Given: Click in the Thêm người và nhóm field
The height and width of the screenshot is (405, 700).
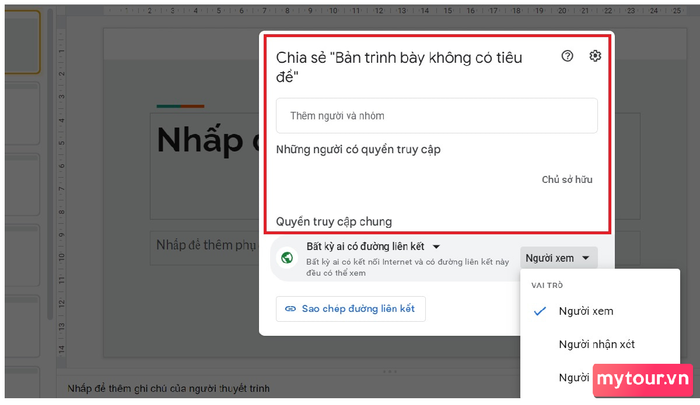Looking at the screenshot, I should 437,116.
